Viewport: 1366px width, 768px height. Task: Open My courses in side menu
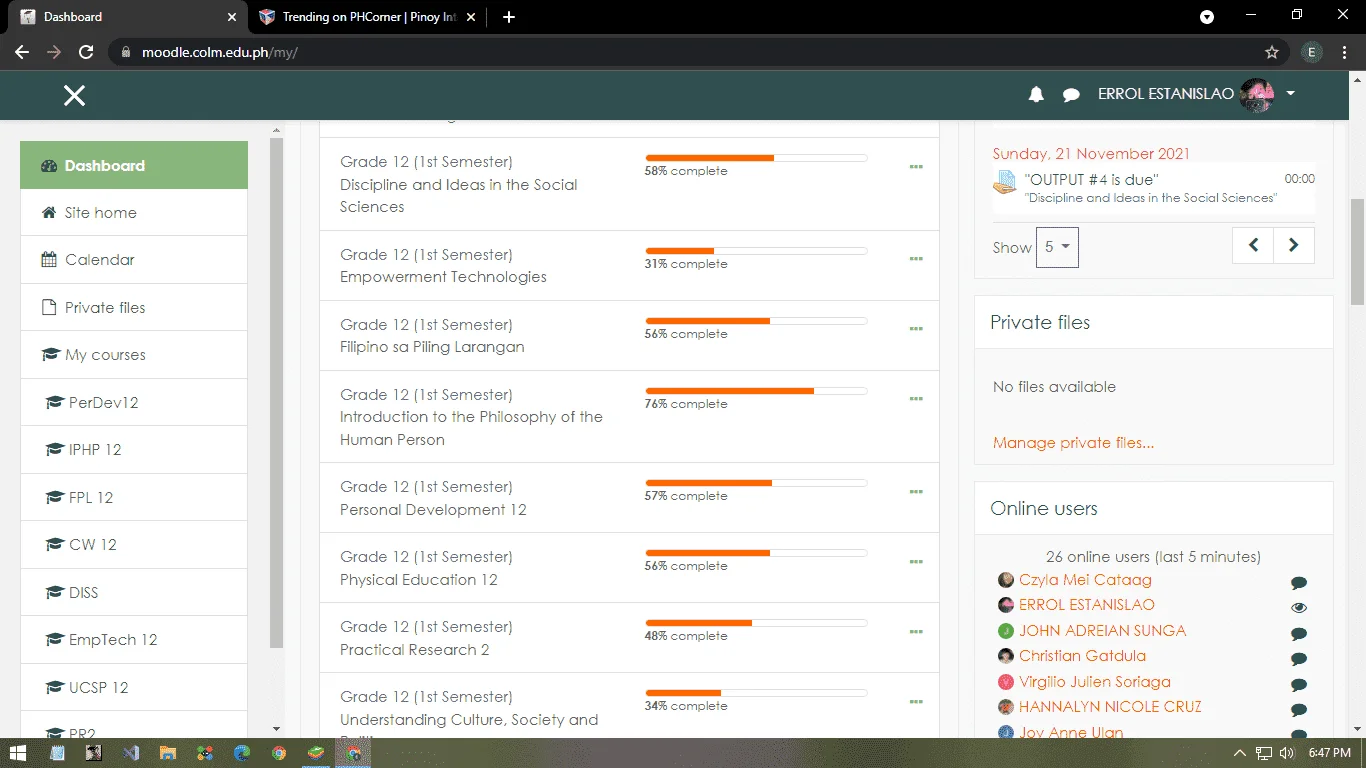(x=134, y=354)
